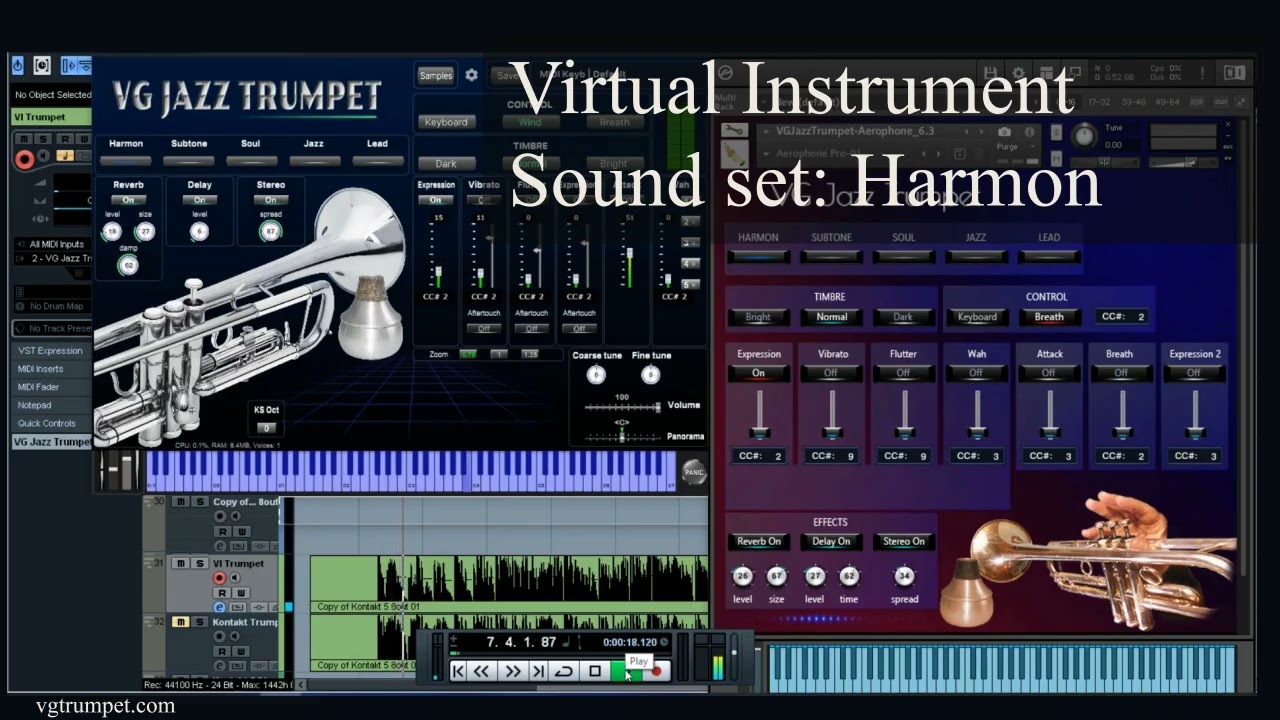Toggle Delay On in VG Jazz Trumpet plugin
This screenshot has width=1280, height=720.
pos(199,200)
